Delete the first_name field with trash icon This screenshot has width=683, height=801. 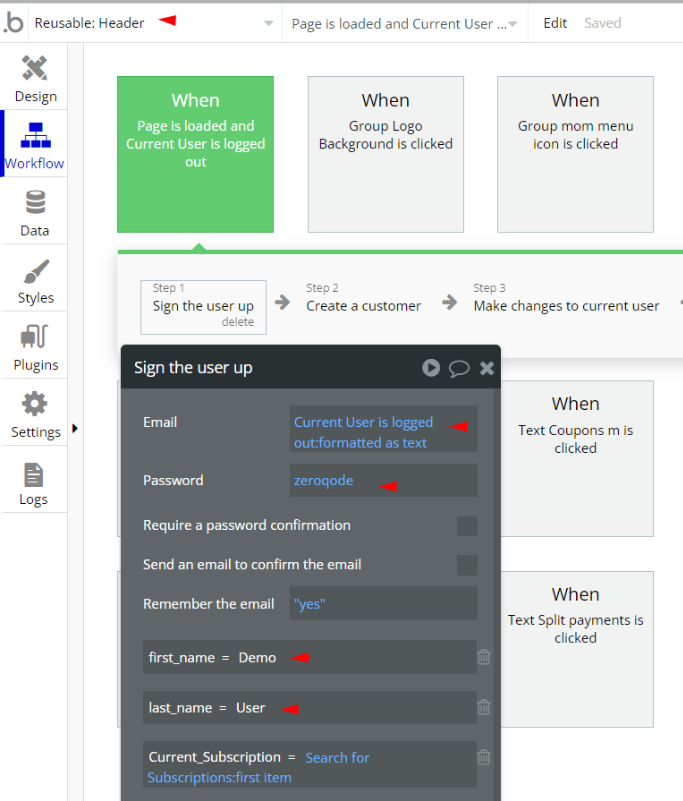coord(484,657)
